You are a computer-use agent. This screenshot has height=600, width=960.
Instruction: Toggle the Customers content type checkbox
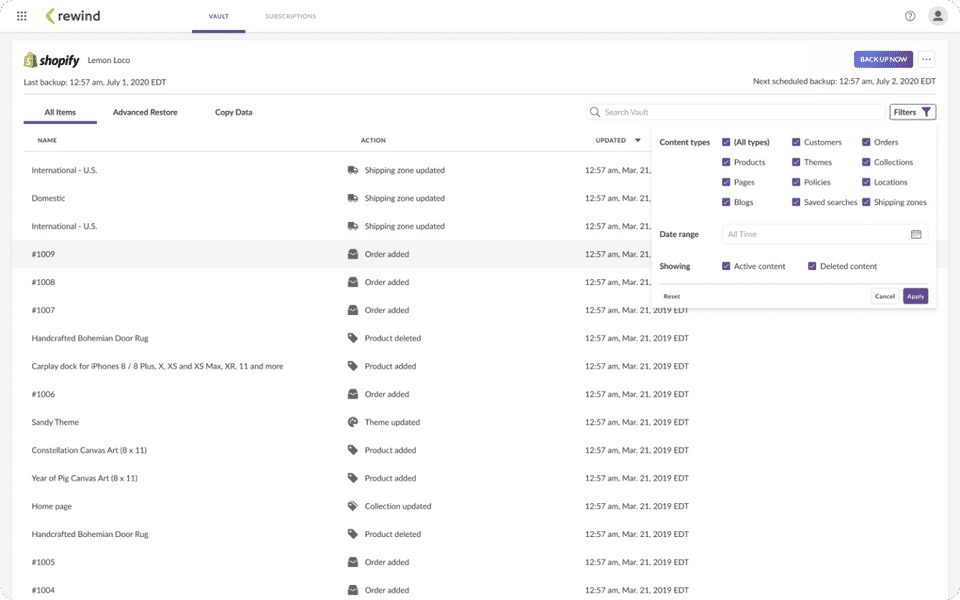click(x=796, y=142)
